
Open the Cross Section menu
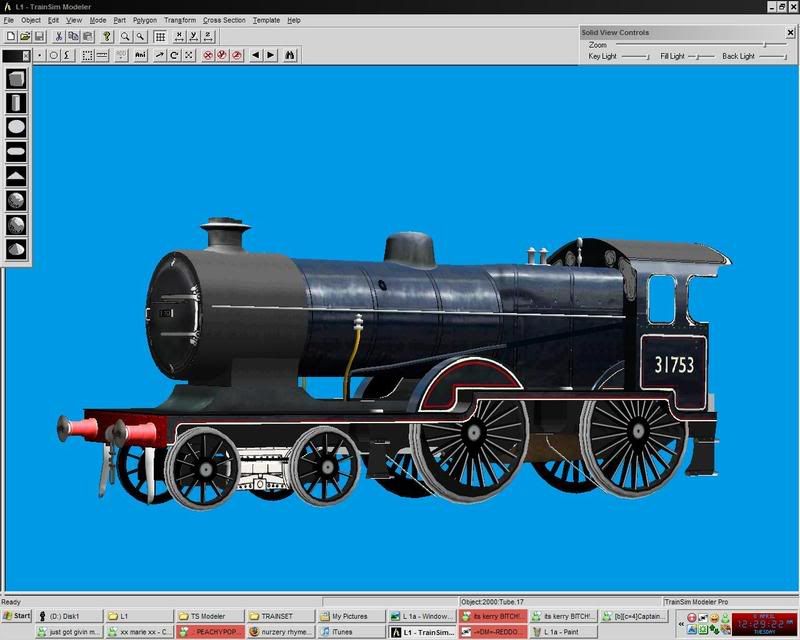pos(223,20)
